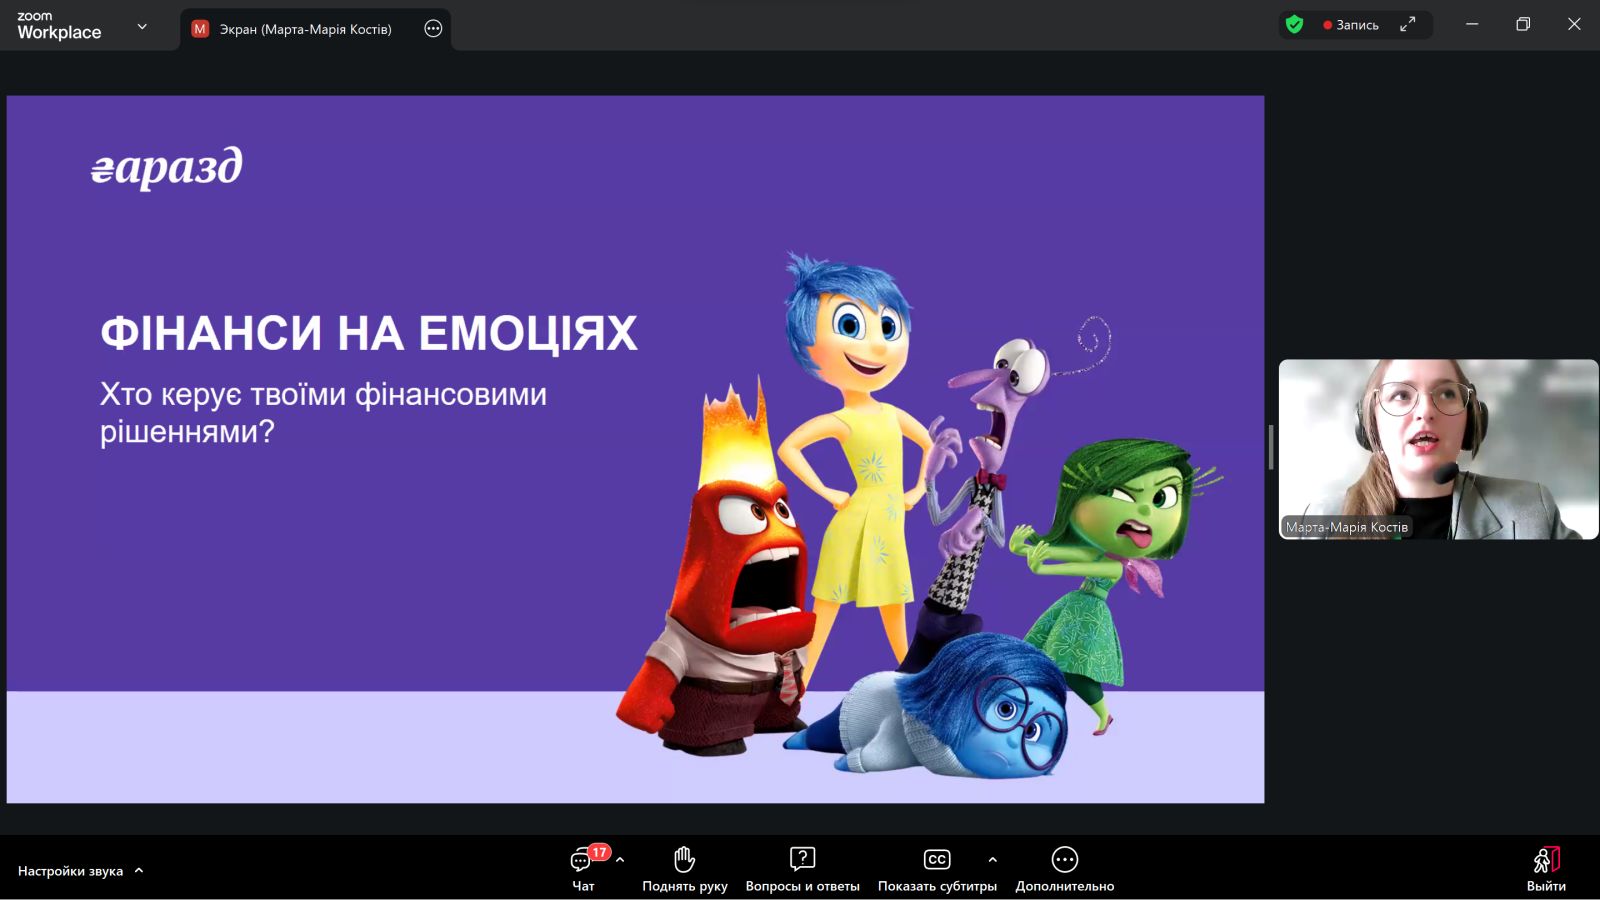Expand the captions options chevron
Screen dimensions: 1600x900
click(992, 860)
